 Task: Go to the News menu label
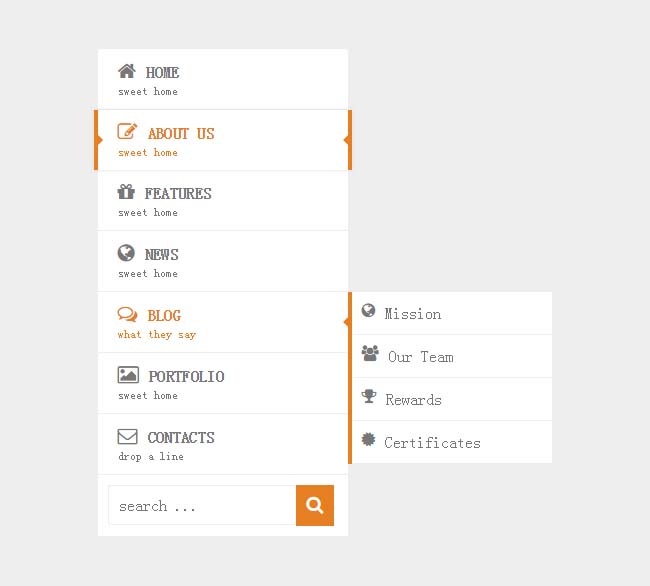tap(162, 255)
